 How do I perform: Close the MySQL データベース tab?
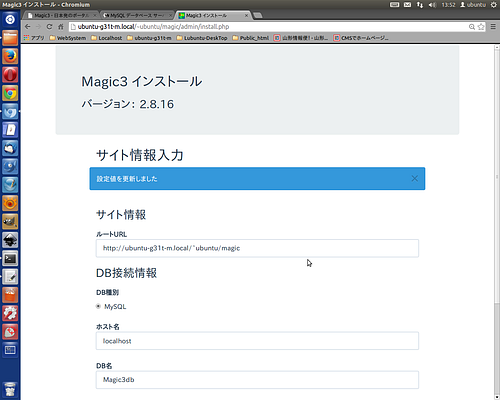170,15
